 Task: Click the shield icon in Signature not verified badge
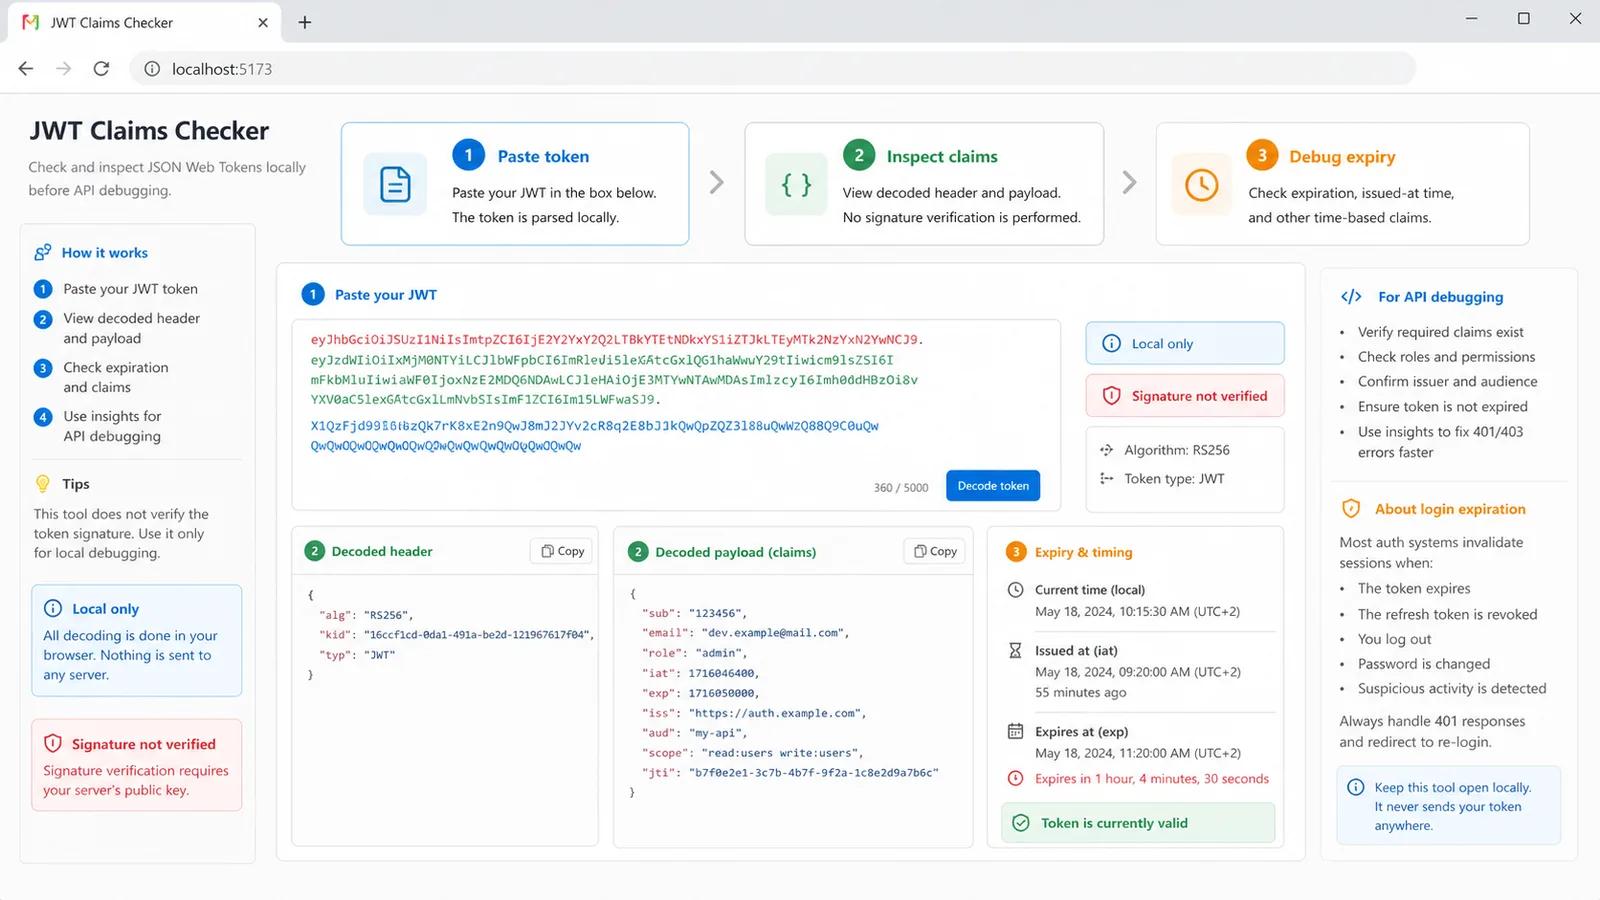(x=1111, y=396)
